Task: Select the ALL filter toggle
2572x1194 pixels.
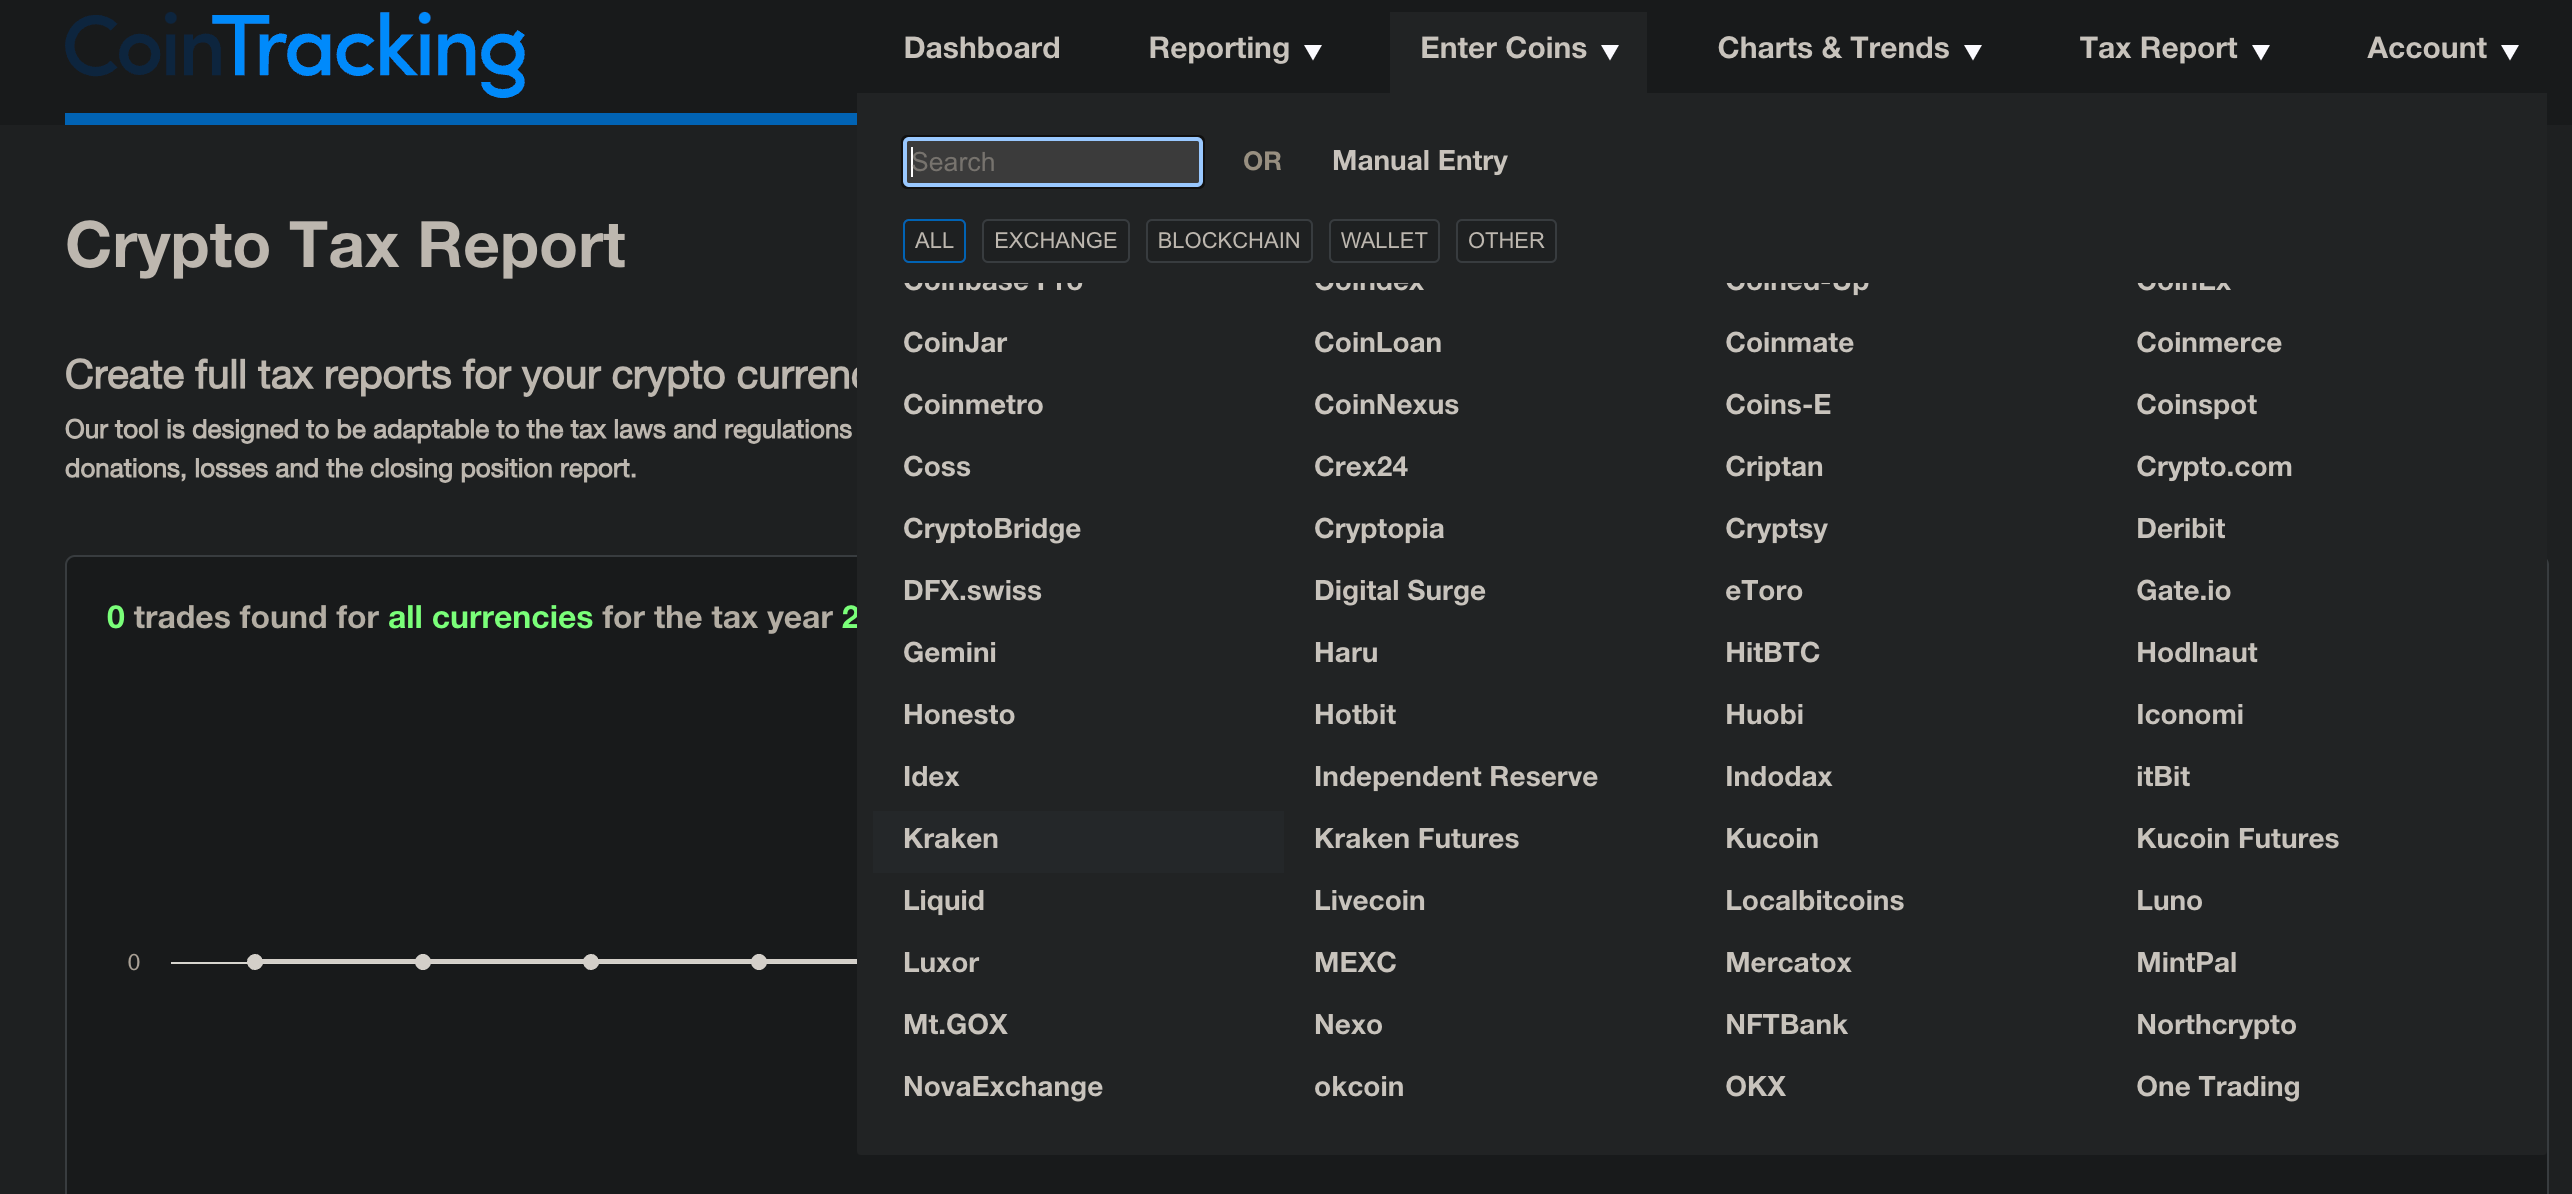Action: [x=933, y=241]
